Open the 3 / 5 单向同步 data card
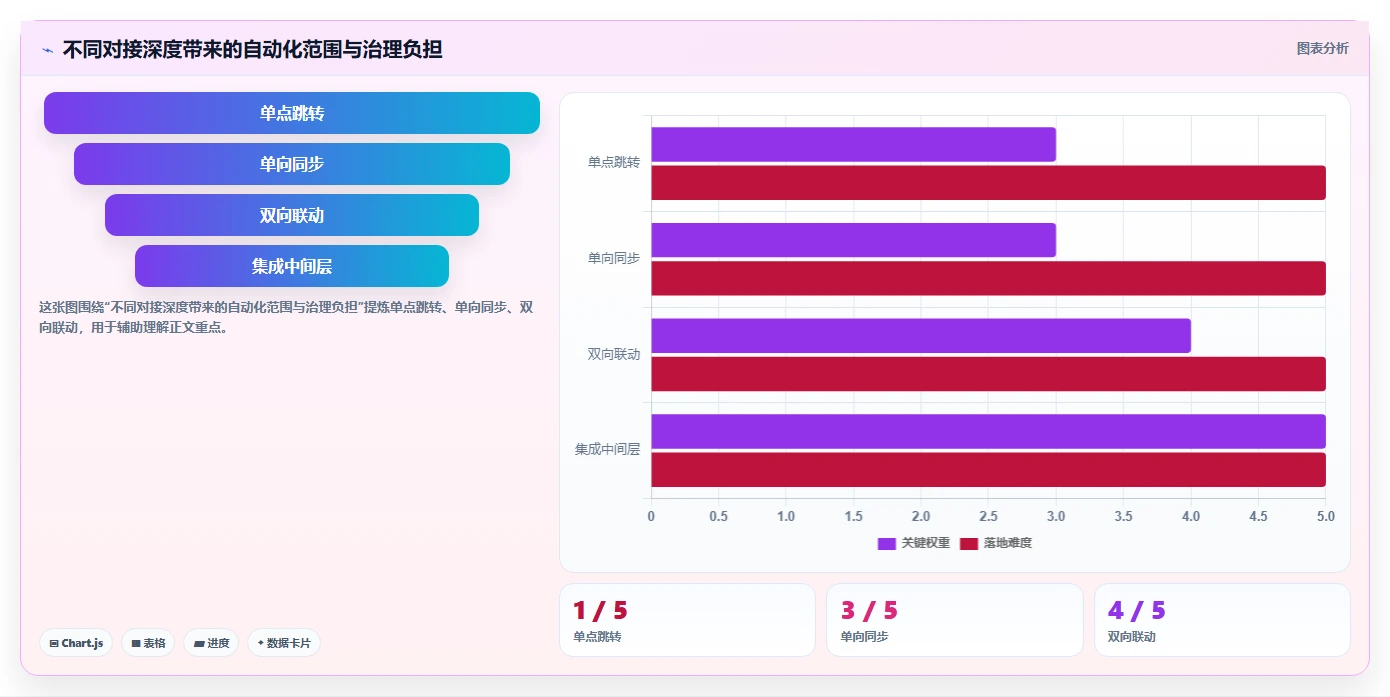Viewport: 1390px width, 697px height. tap(954, 620)
